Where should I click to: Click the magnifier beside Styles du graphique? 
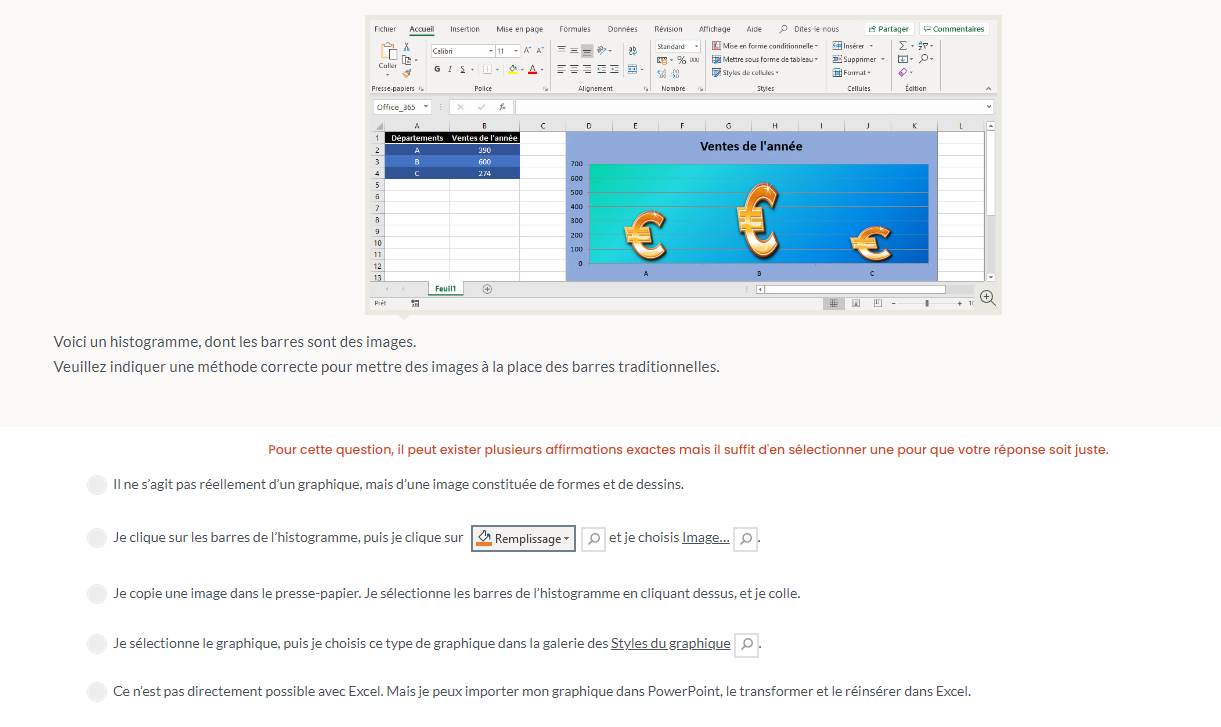(746, 645)
